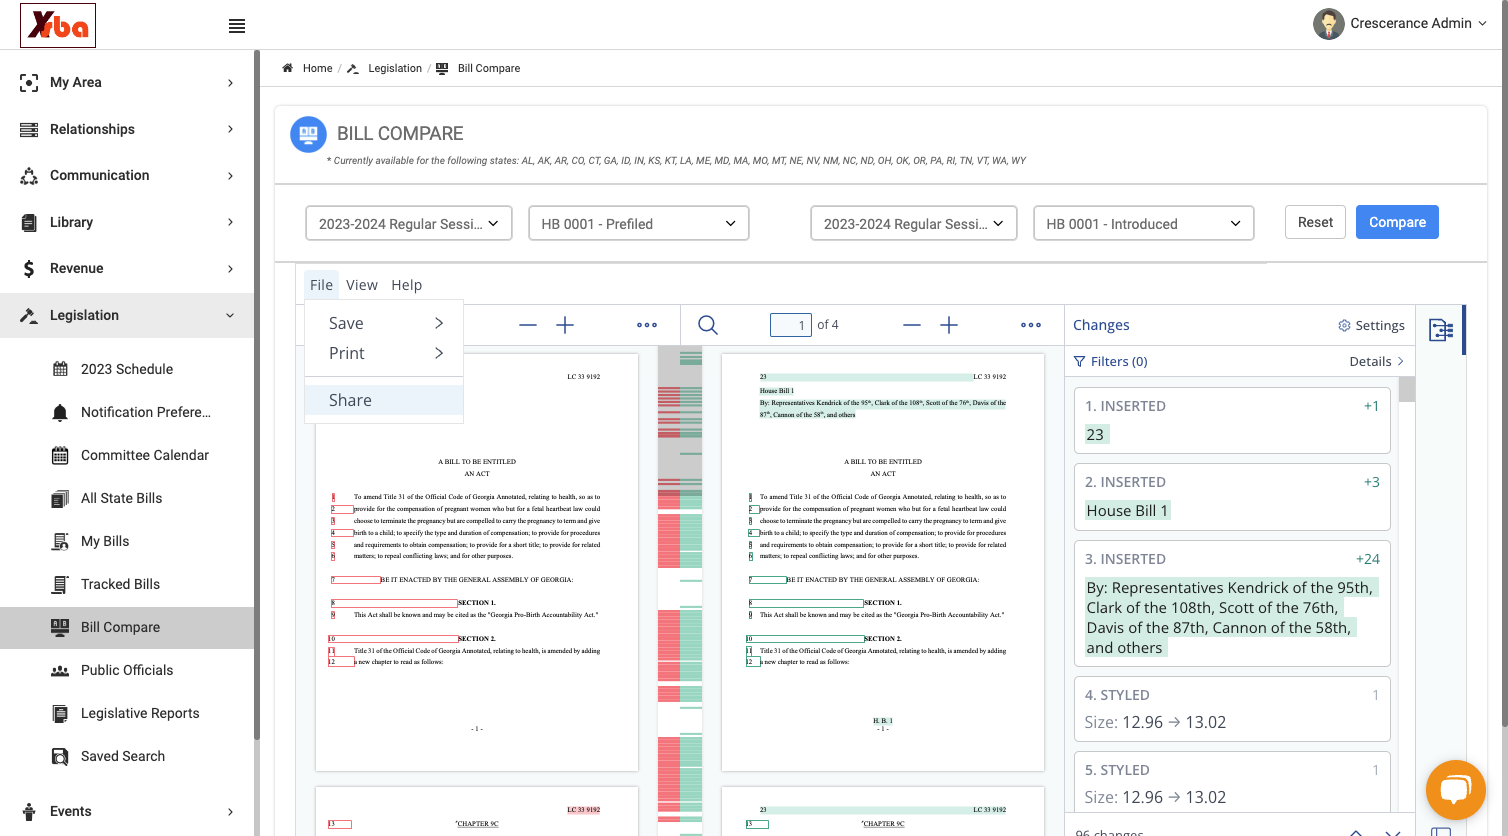Expand the Revenue sidebar section

pyautogui.click(x=127, y=268)
